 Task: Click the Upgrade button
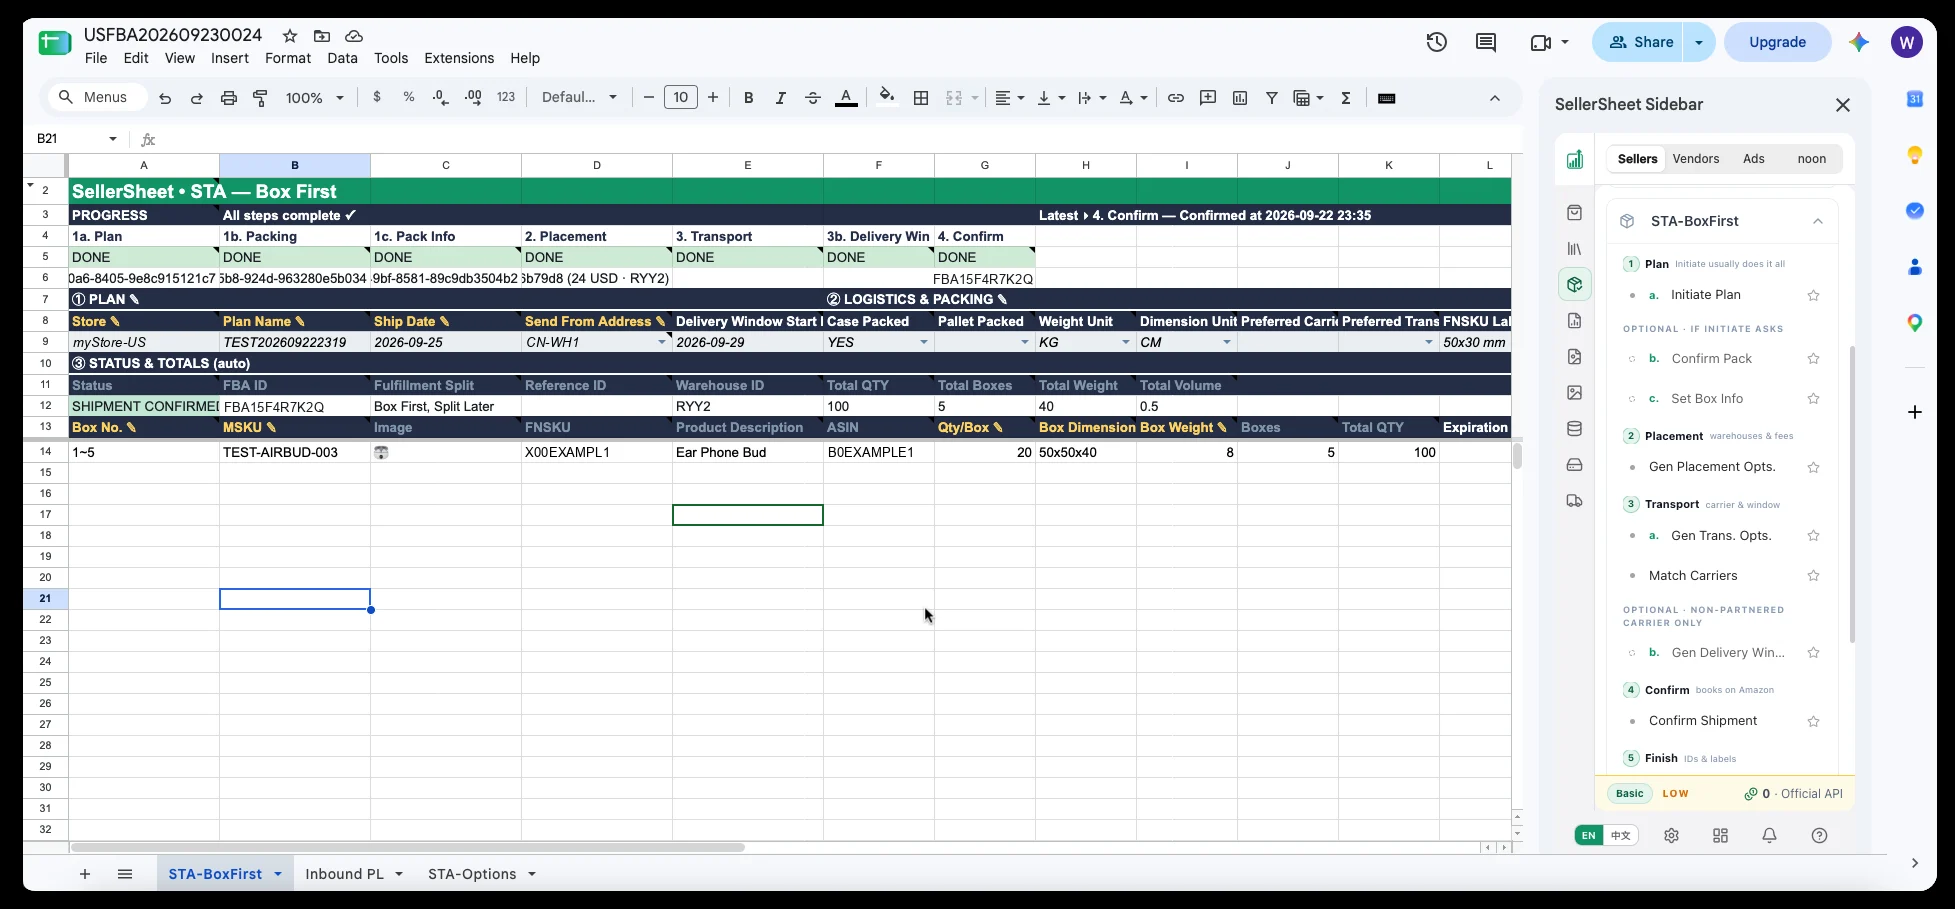coord(1777,42)
